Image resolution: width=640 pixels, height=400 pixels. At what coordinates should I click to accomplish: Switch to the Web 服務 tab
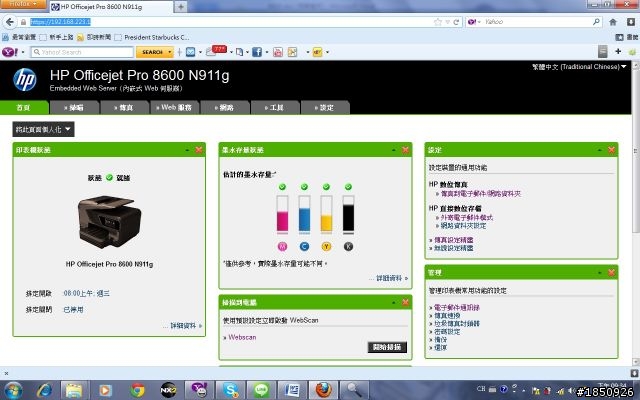coord(174,107)
